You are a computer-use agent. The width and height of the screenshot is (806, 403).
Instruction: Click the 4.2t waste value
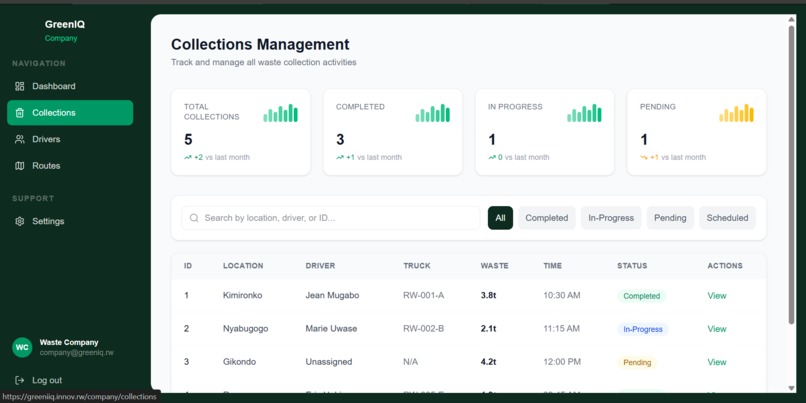coord(488,362)
